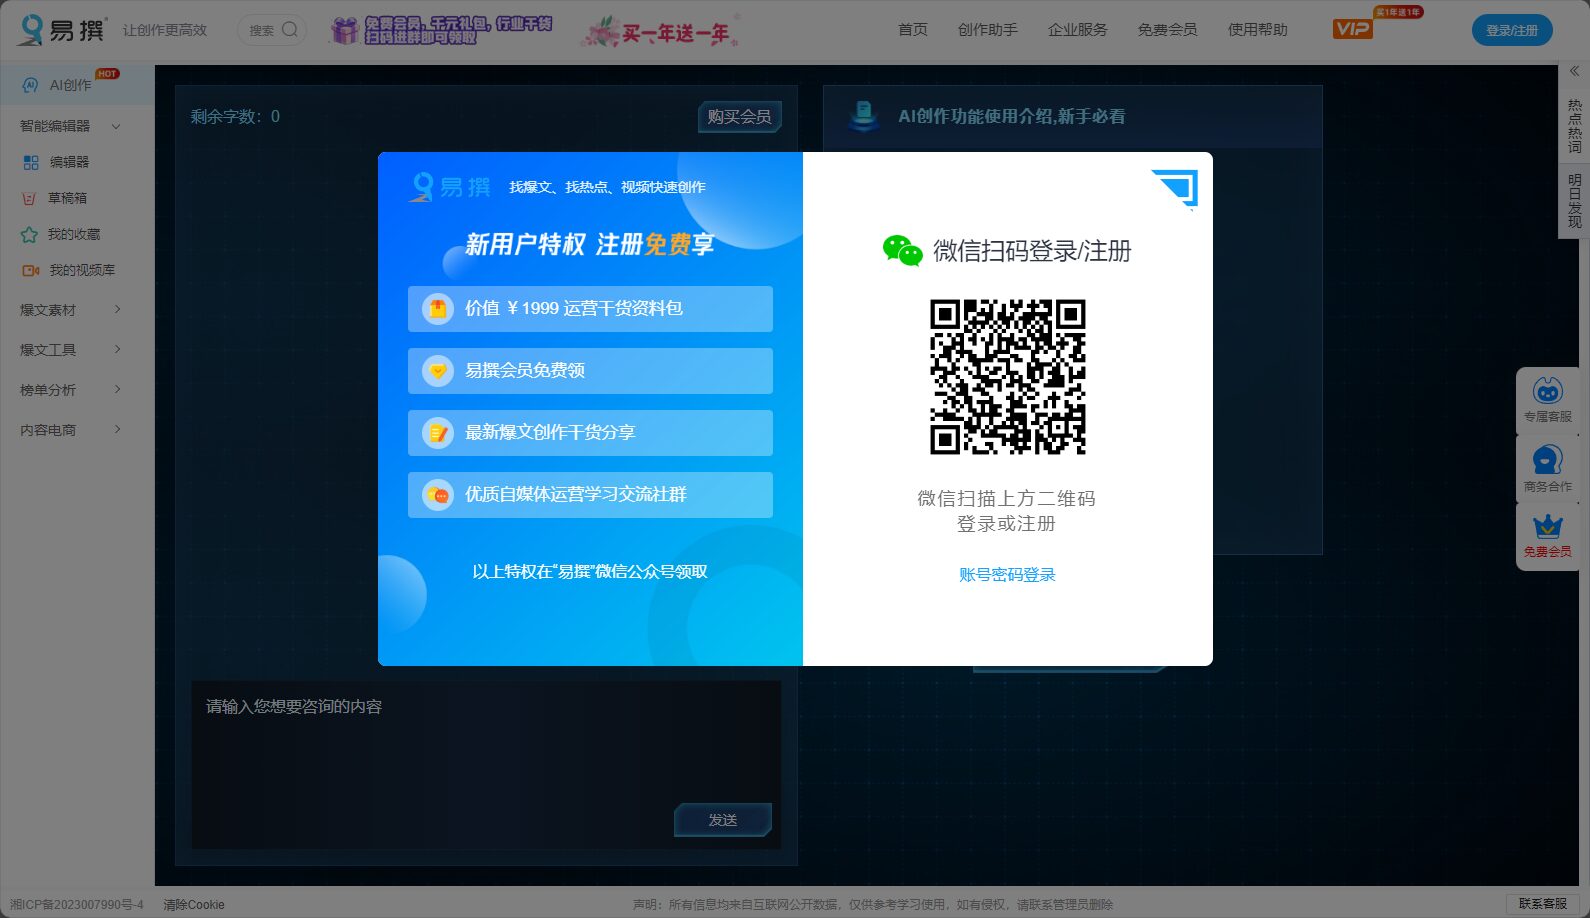The image size is (1590, 918).
Task: Open 我的视频库 video library
Action: [81, 270]
